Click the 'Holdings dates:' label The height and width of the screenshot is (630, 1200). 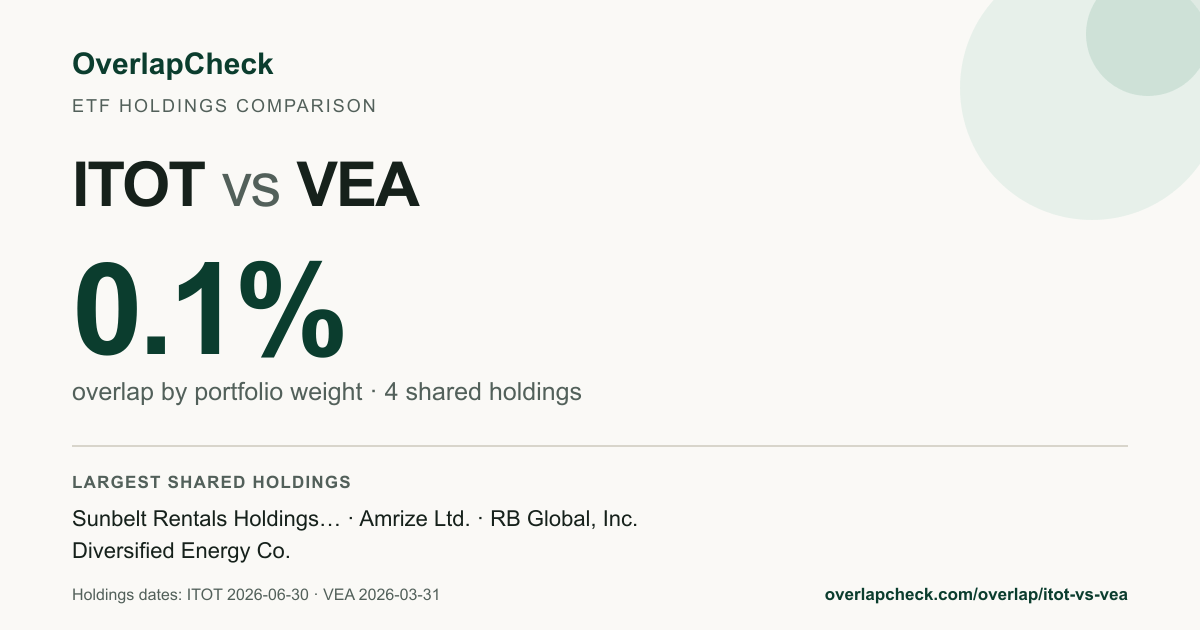127,595
